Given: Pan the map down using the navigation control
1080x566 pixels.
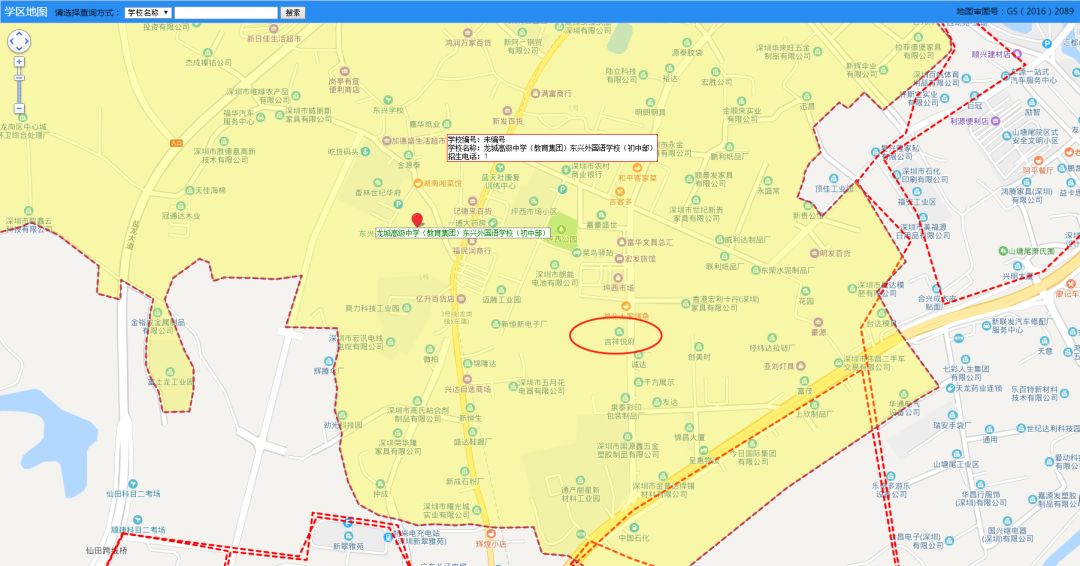Looking at the screenshot, I should (x=19, y=50).
